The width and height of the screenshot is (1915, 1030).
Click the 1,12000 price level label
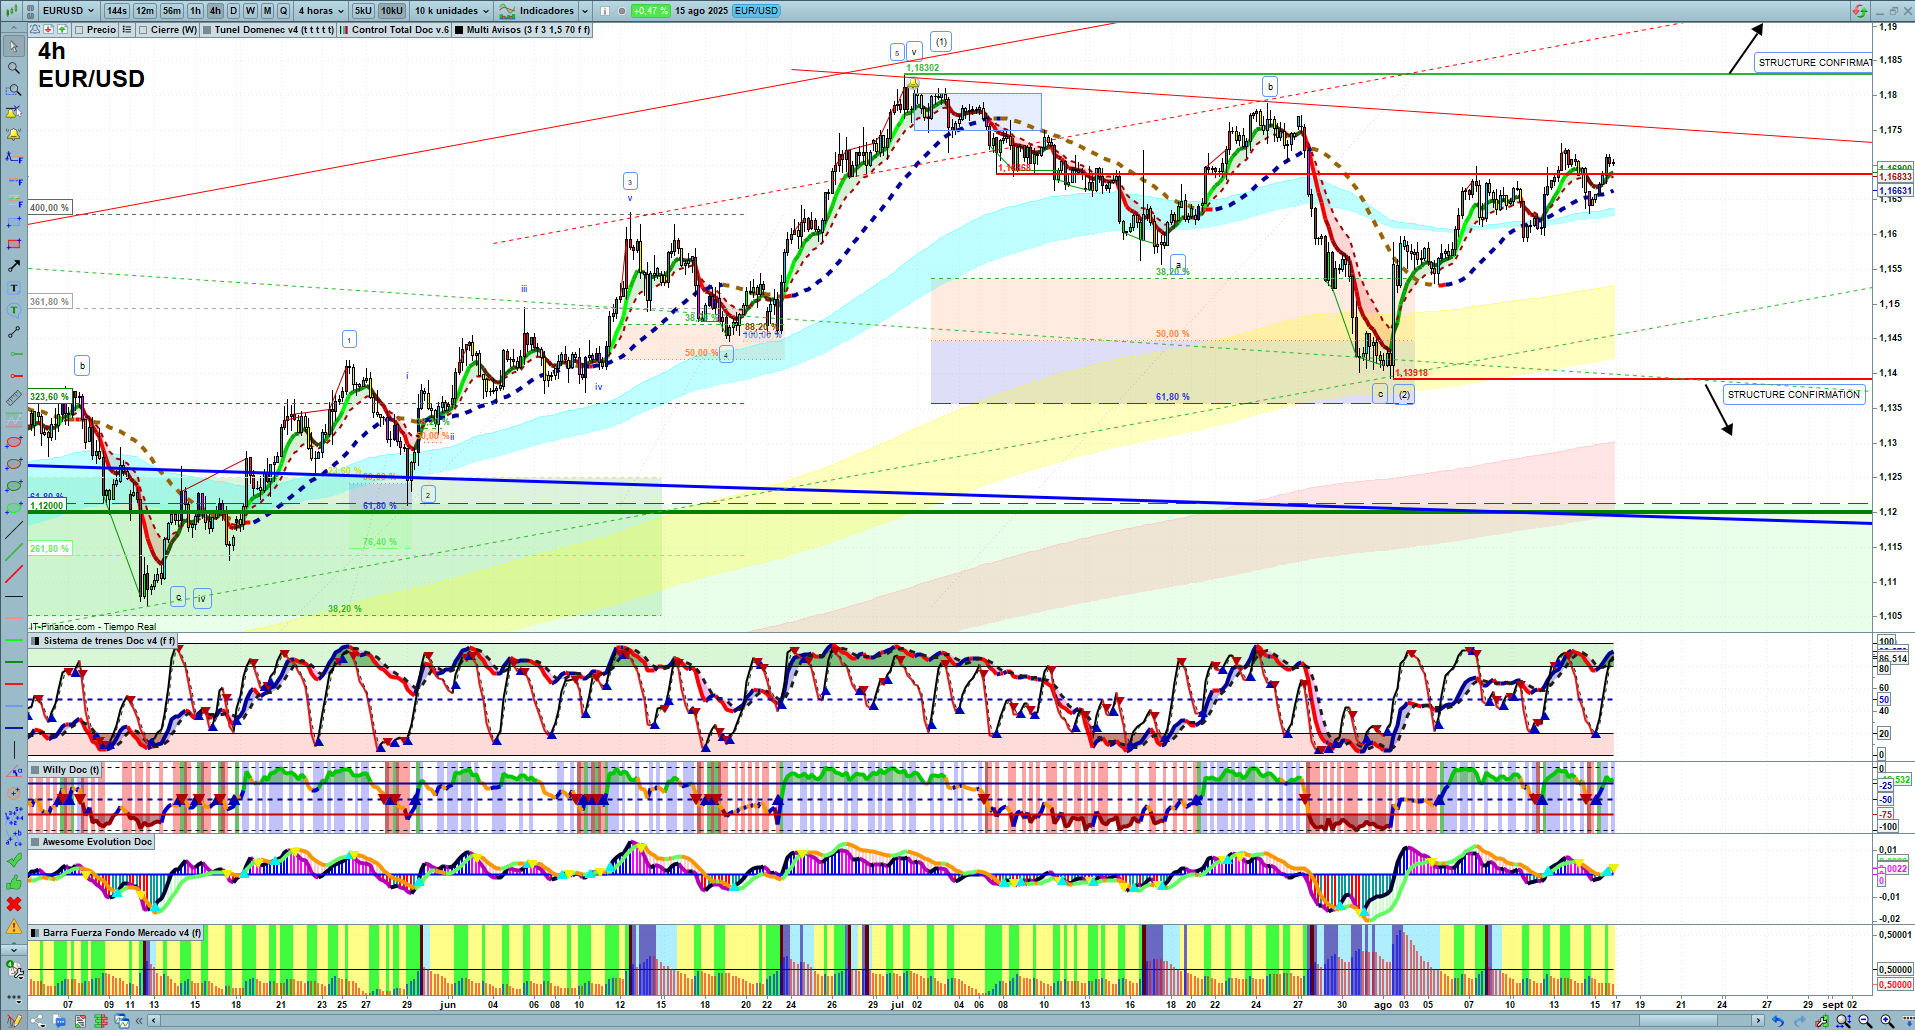[47, 506]
